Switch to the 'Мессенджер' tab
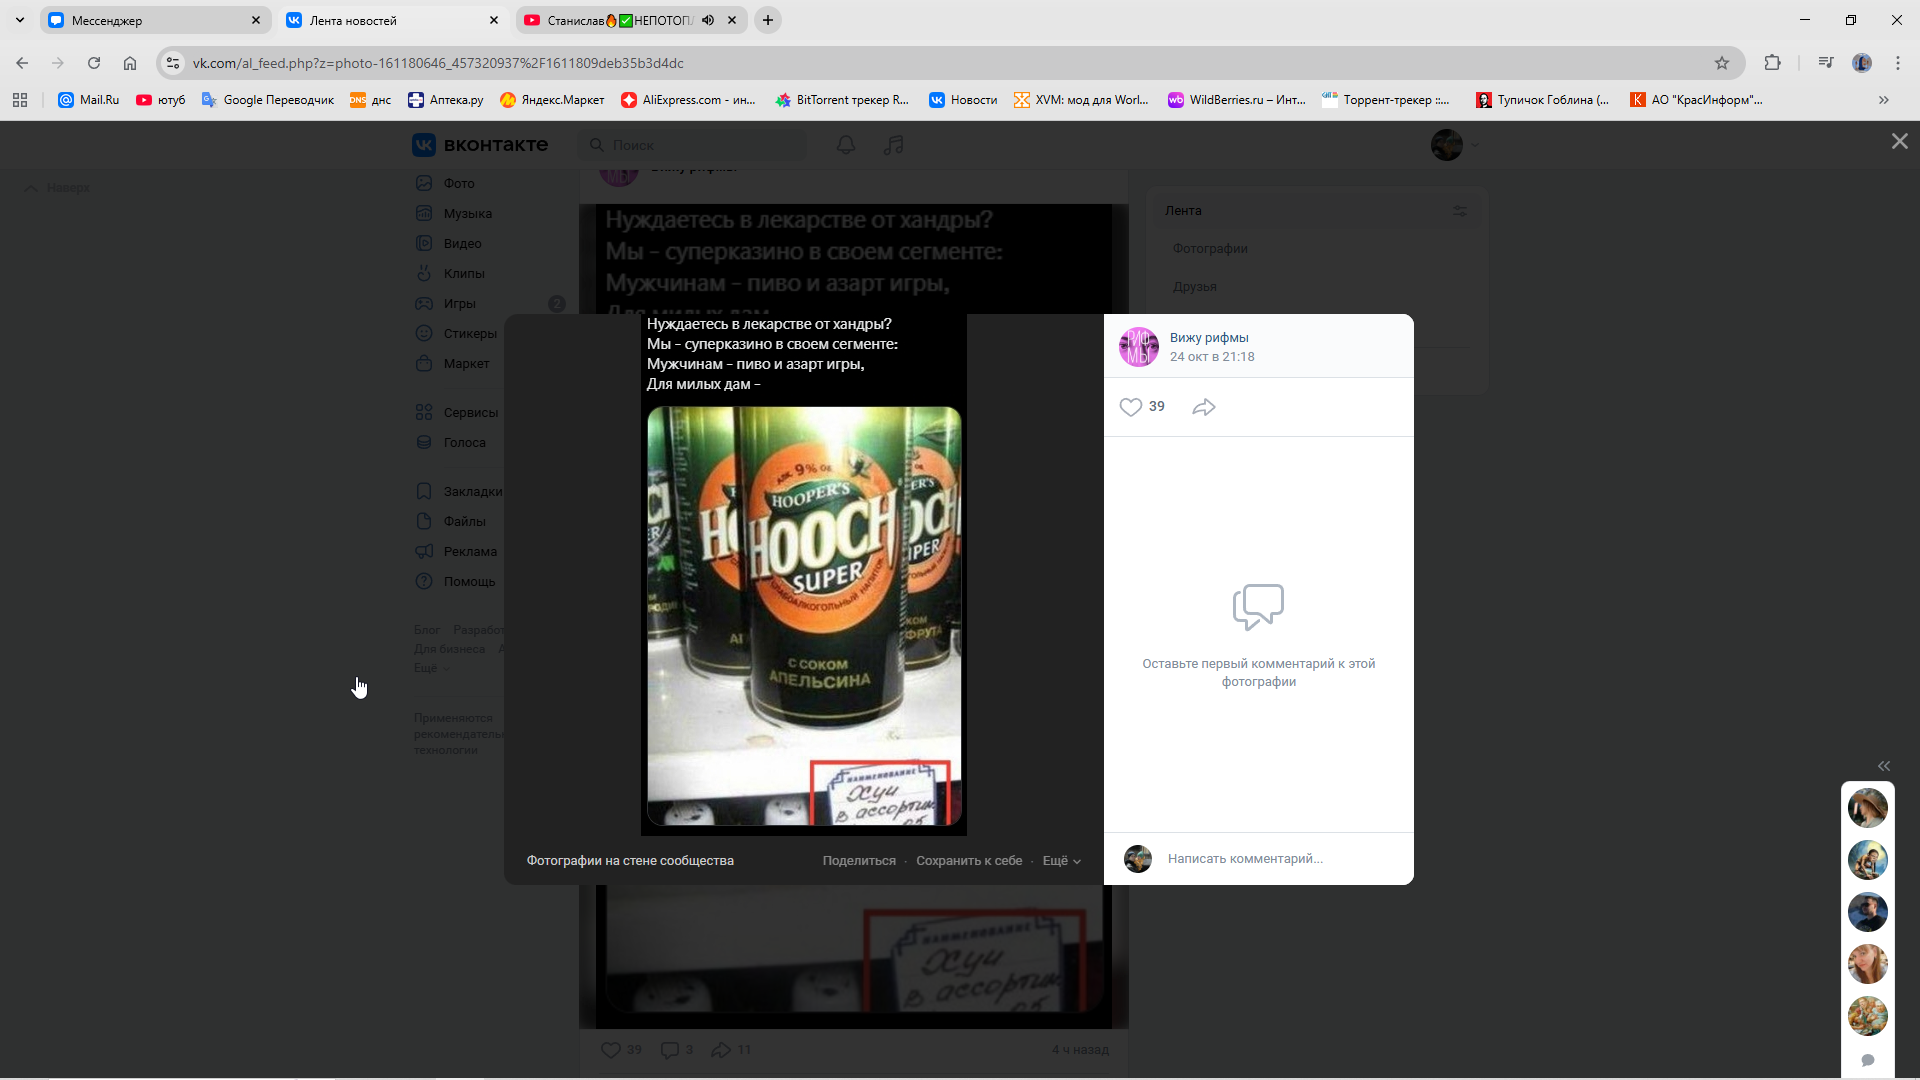 [150, 20]
